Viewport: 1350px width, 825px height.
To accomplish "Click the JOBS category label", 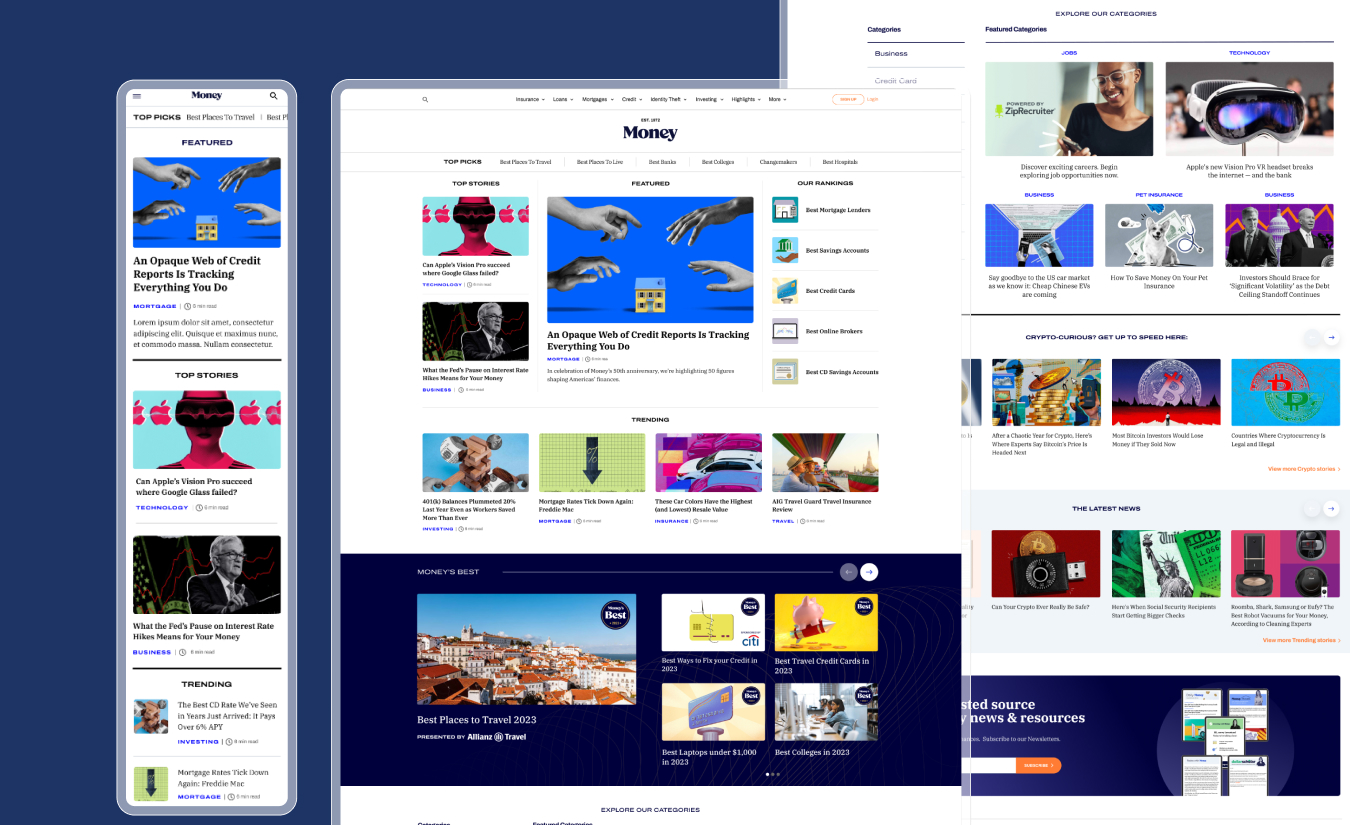I will 1069,53.
